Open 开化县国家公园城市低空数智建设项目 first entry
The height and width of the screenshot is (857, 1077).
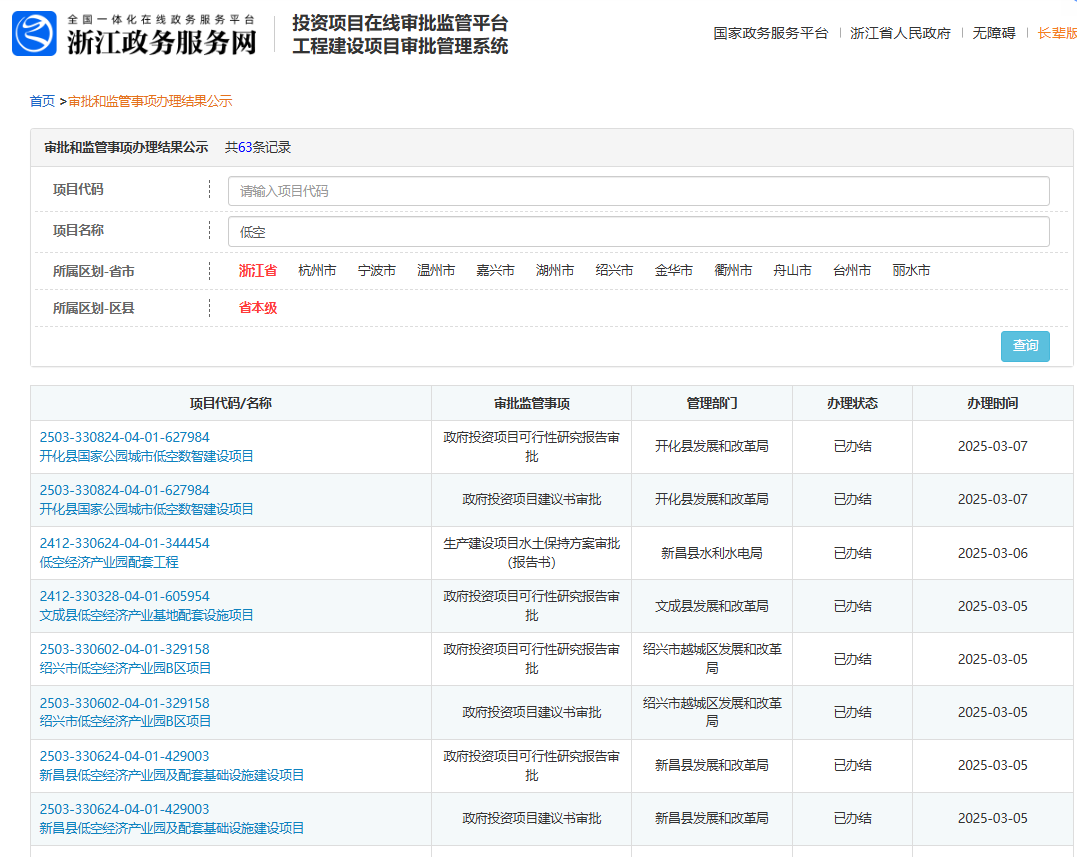click(146, 456)
